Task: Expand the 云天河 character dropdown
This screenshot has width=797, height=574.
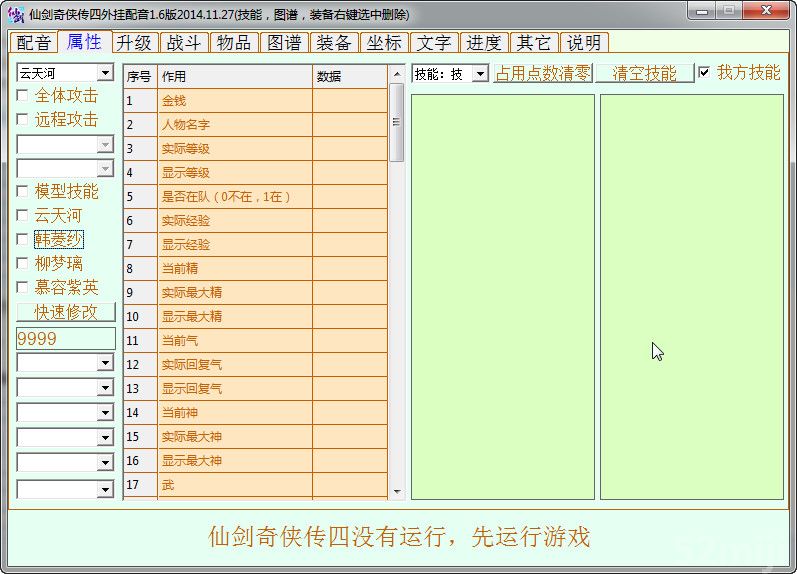Action: 105,73
